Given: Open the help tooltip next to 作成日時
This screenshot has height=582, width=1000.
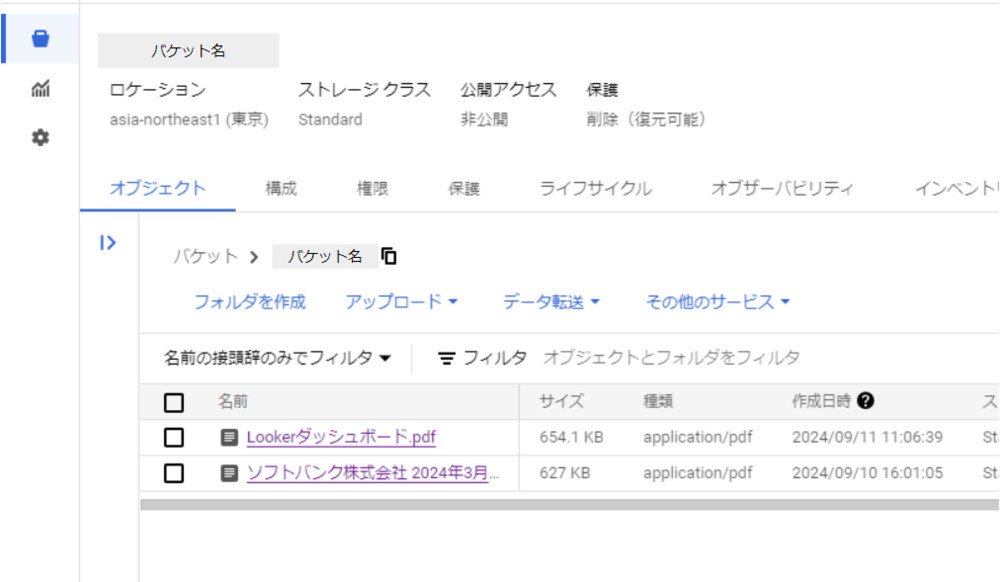Looking at the screenshot, I should pyautogui.click(x=864, y=400).
